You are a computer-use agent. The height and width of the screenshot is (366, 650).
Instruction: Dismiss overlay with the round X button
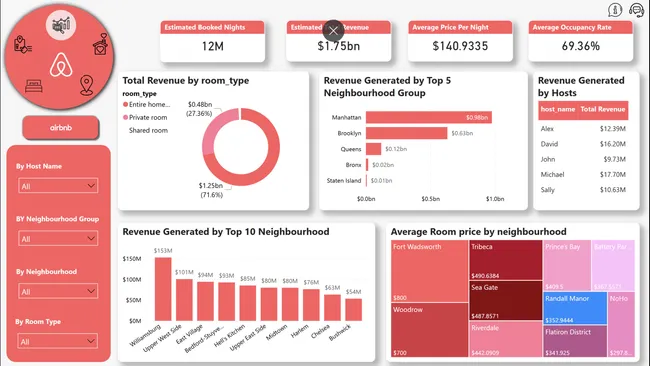[333, 30]
